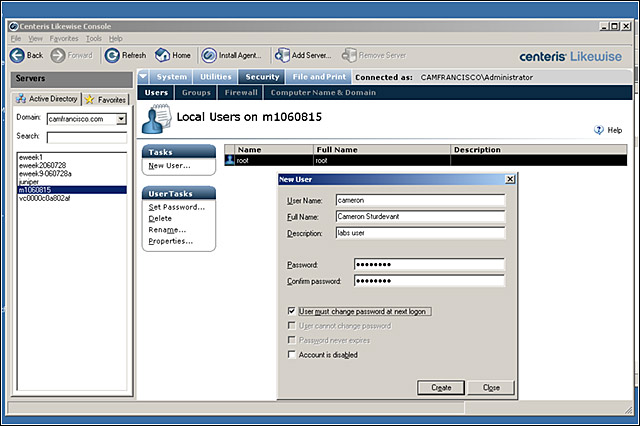Switch to Favorites servers tab

[x=106, y=100]
